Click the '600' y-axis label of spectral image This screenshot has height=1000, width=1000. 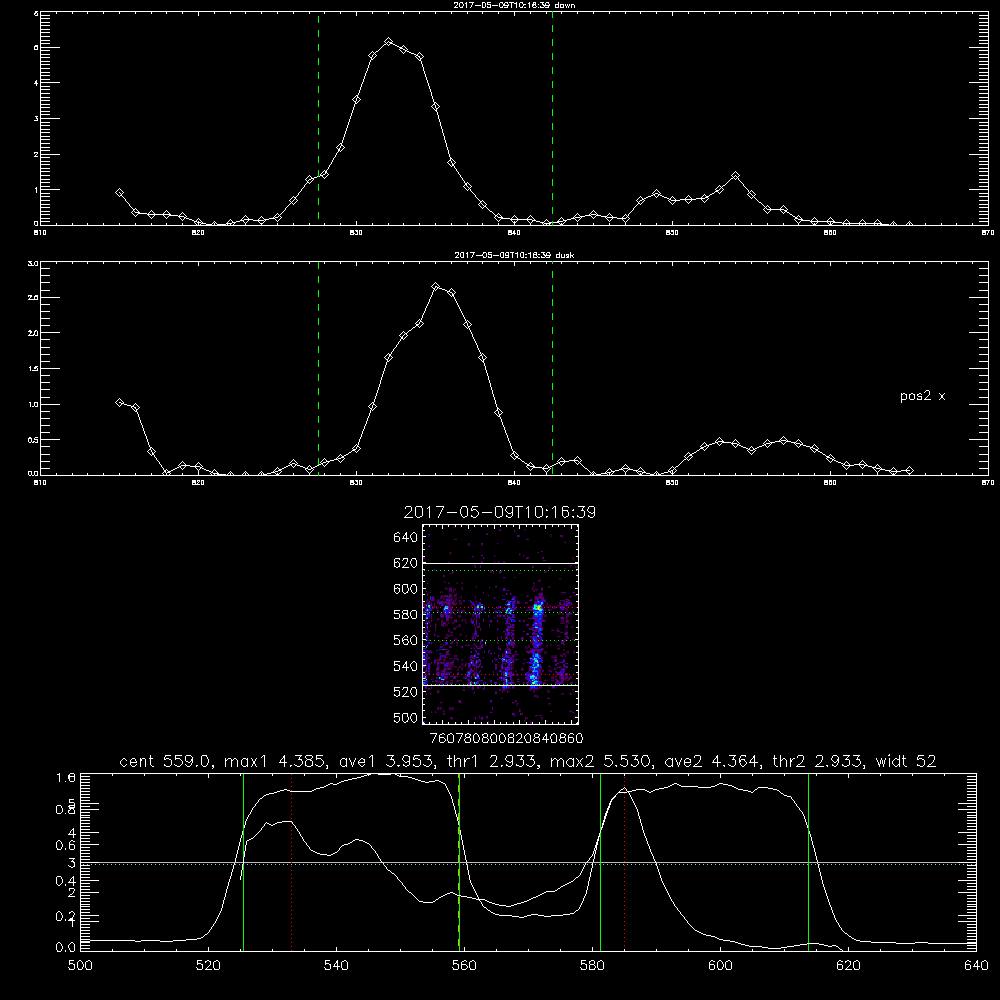click(406, 589)
